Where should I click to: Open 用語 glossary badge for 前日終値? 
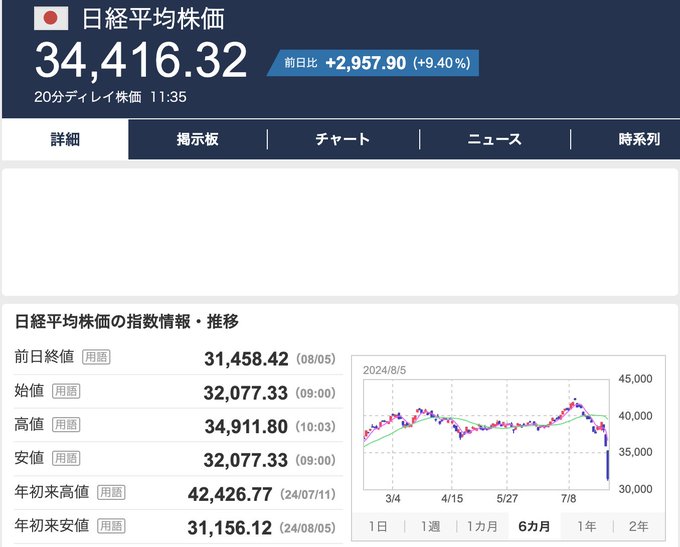[96, 357]
